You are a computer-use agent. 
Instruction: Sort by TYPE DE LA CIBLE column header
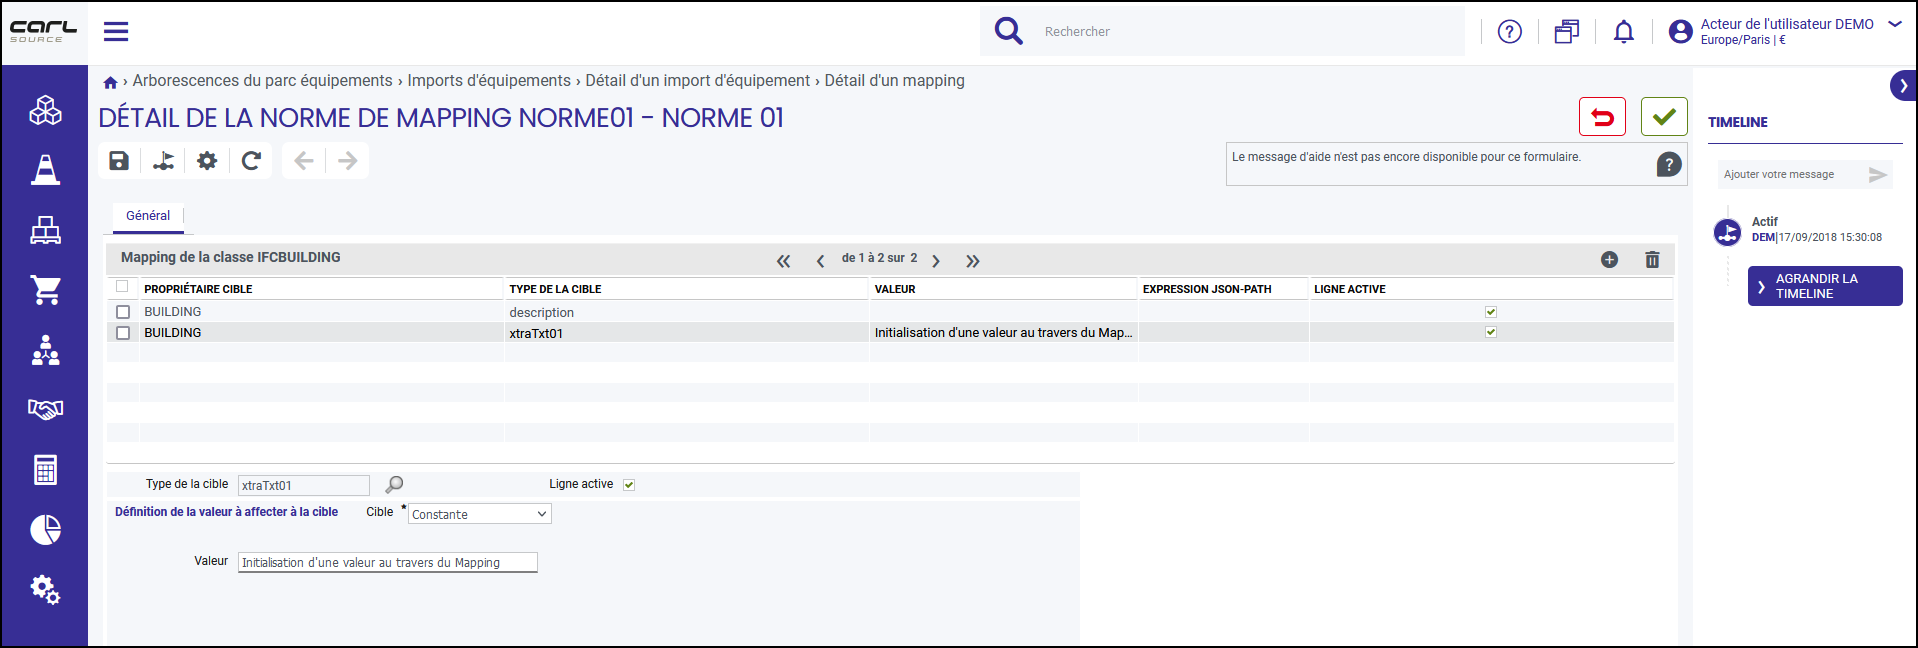555,289
